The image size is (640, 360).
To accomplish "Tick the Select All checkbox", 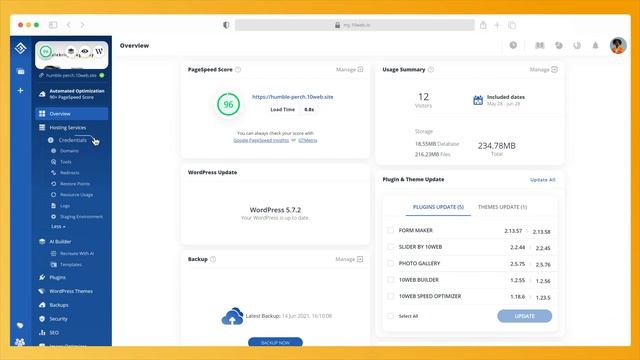I will click(x=391, y=316).
